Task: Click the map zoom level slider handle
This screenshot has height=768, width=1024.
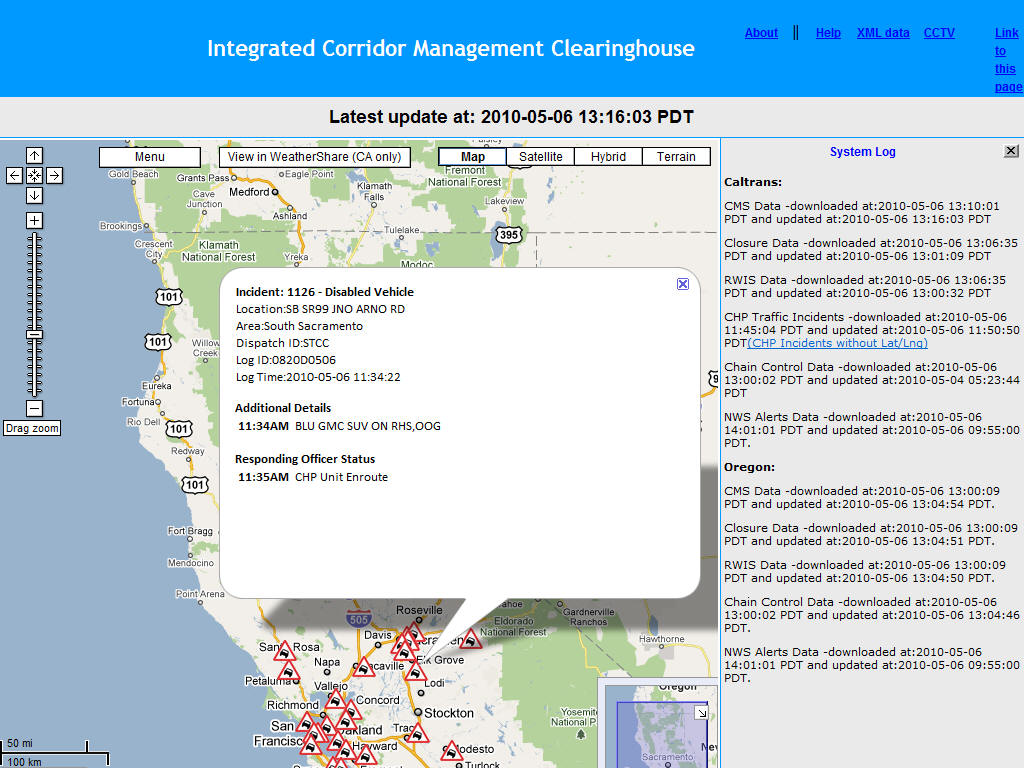Action: click(x=34, y=334)
